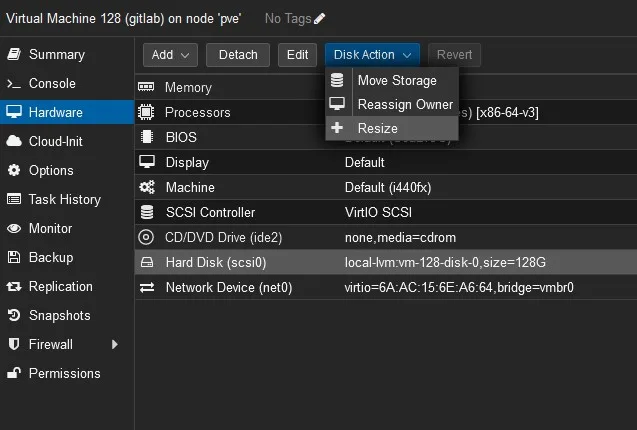Click the pencil icon next to No Tags
Screen dimensions: 637x430
point(319,18)
